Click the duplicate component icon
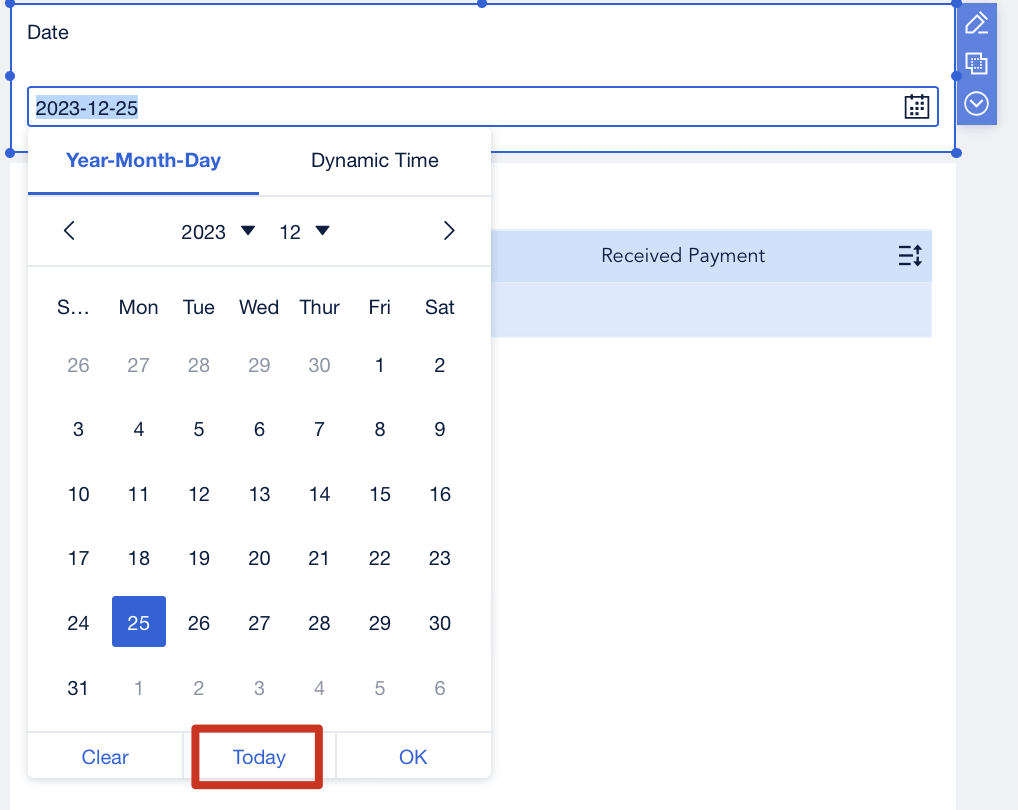1018x810 pixels. (x=975, y=63)
